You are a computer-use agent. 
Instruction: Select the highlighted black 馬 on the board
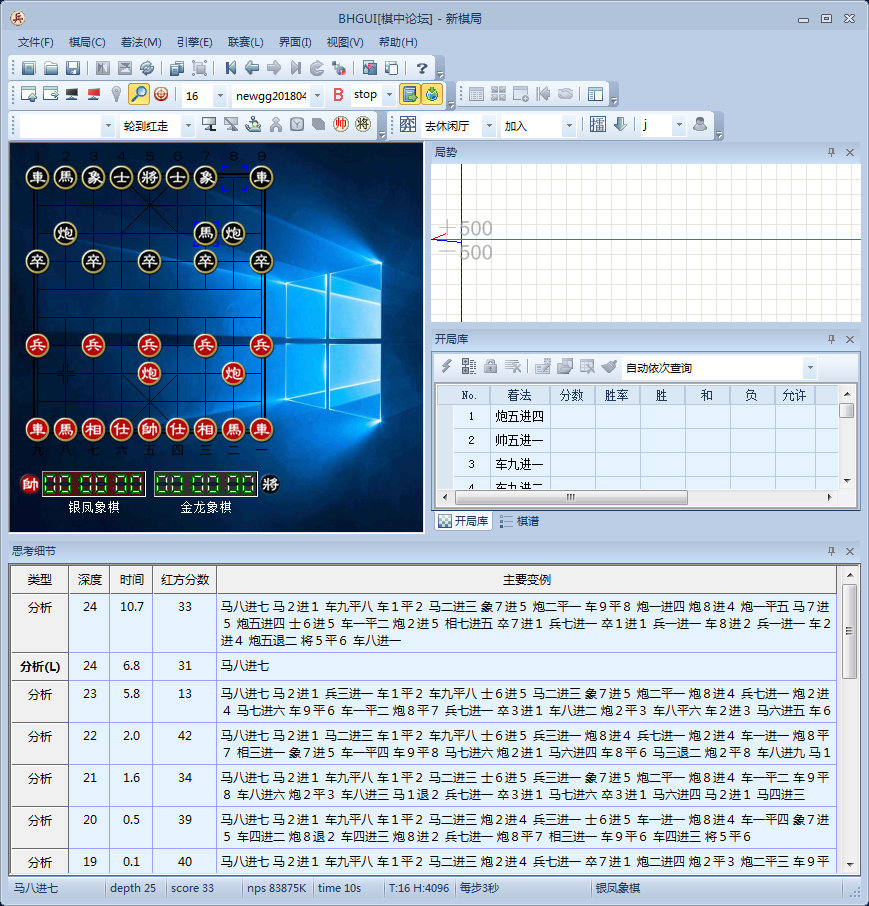(205, 233)
